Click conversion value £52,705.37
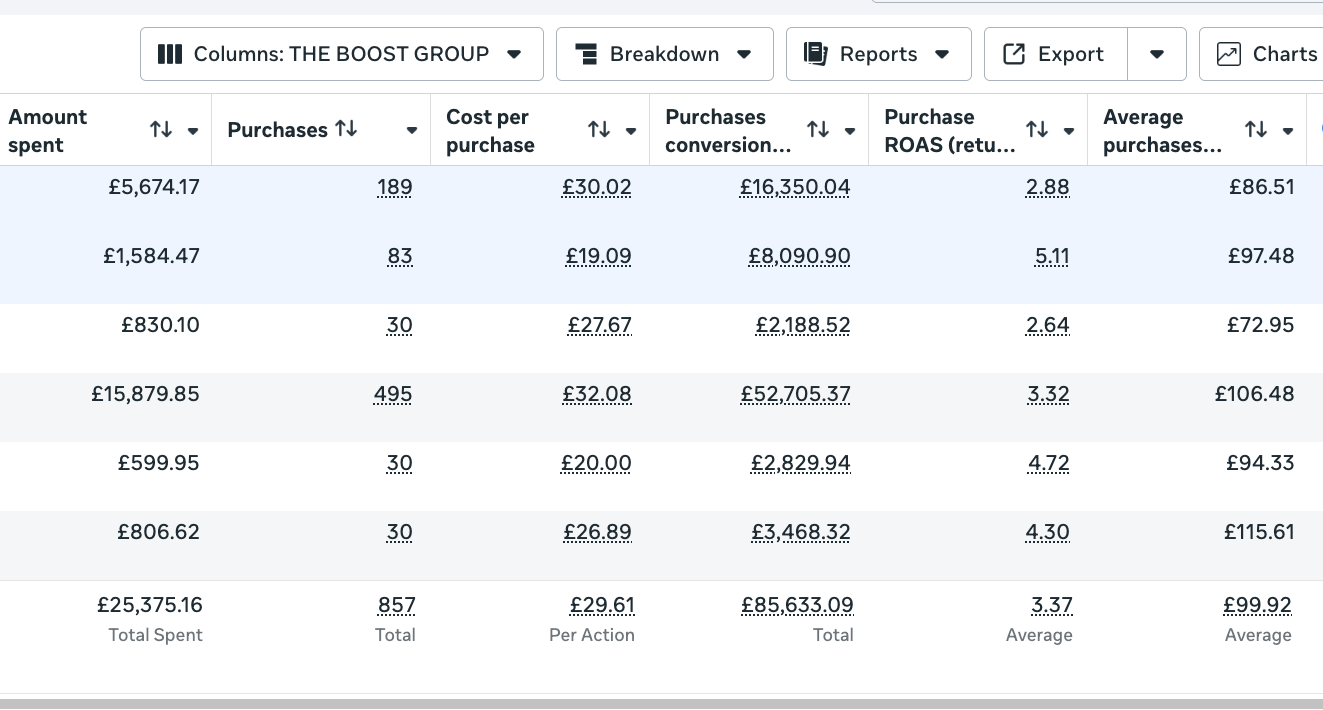Viewport: 1323px width, 710px height. 795,395
